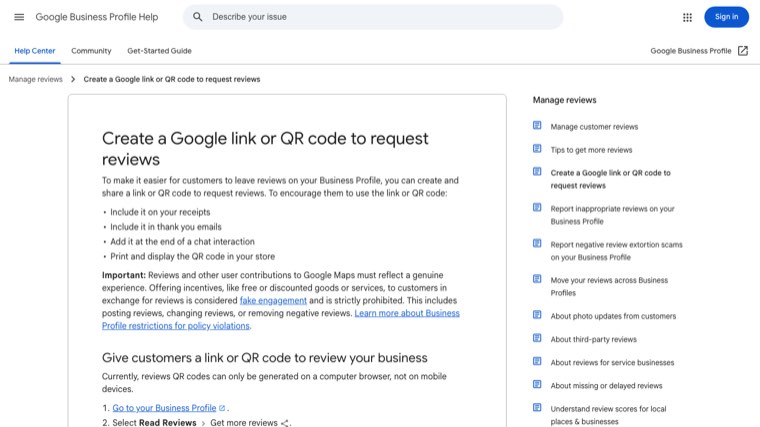Click the external link icon beside Google Business Profile

point(743,51)
